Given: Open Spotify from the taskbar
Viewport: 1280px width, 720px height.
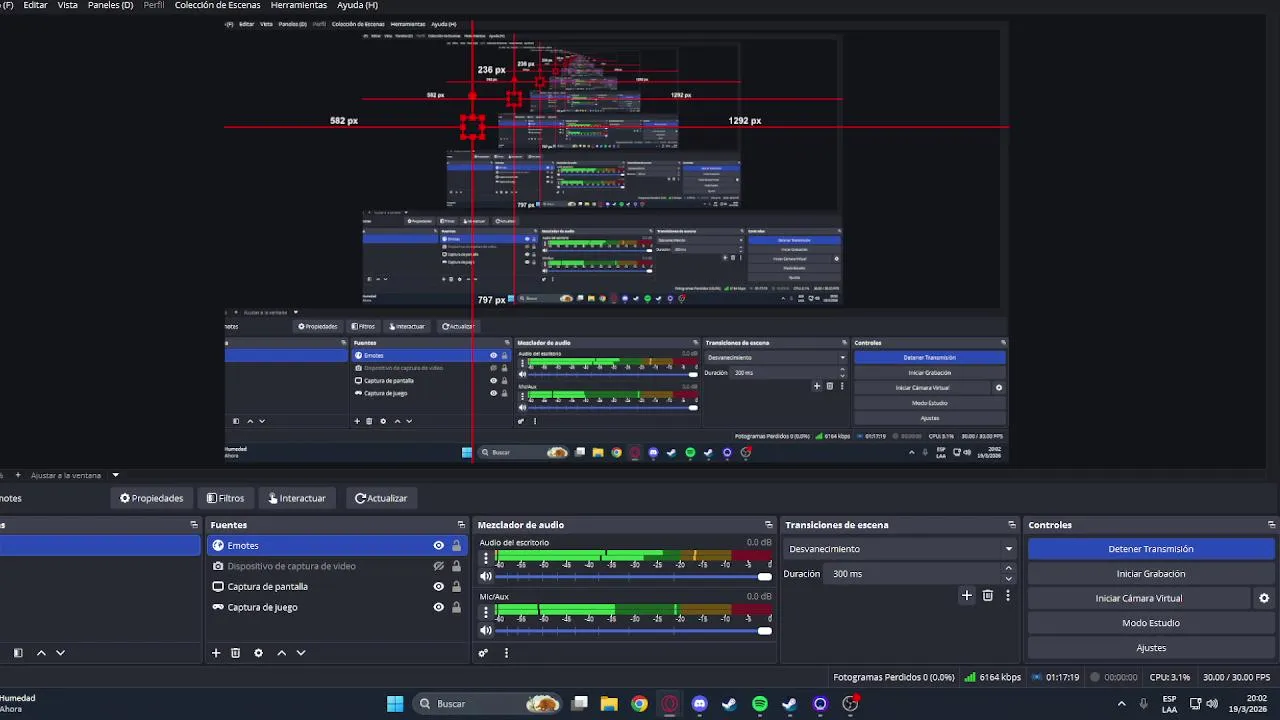Looking at the screenshot, I should pos(760,704).
